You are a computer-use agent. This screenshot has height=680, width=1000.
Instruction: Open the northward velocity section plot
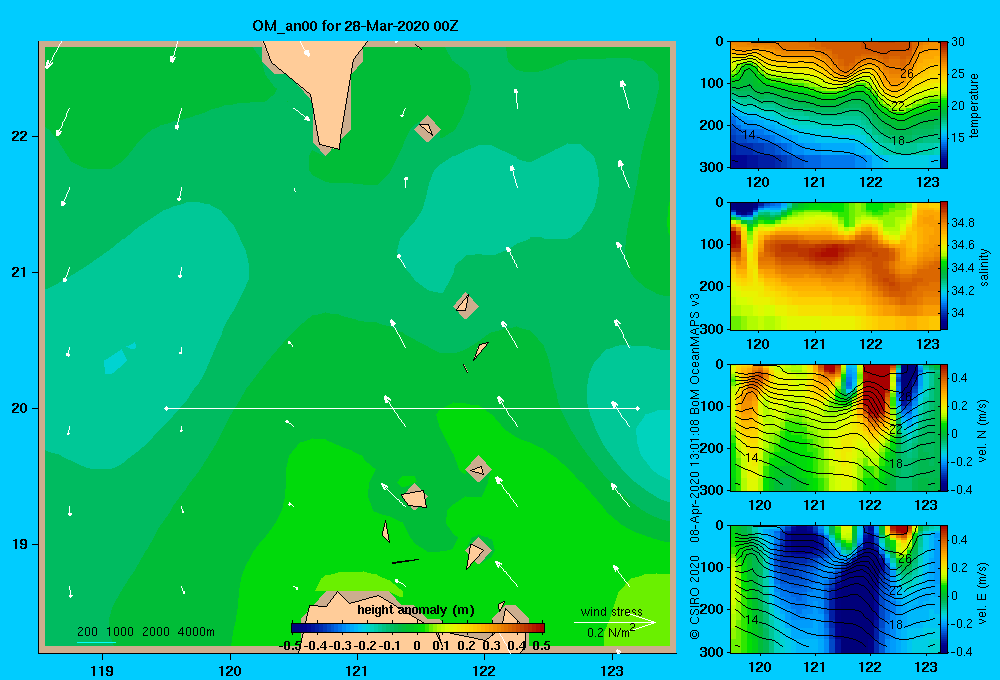835,427
